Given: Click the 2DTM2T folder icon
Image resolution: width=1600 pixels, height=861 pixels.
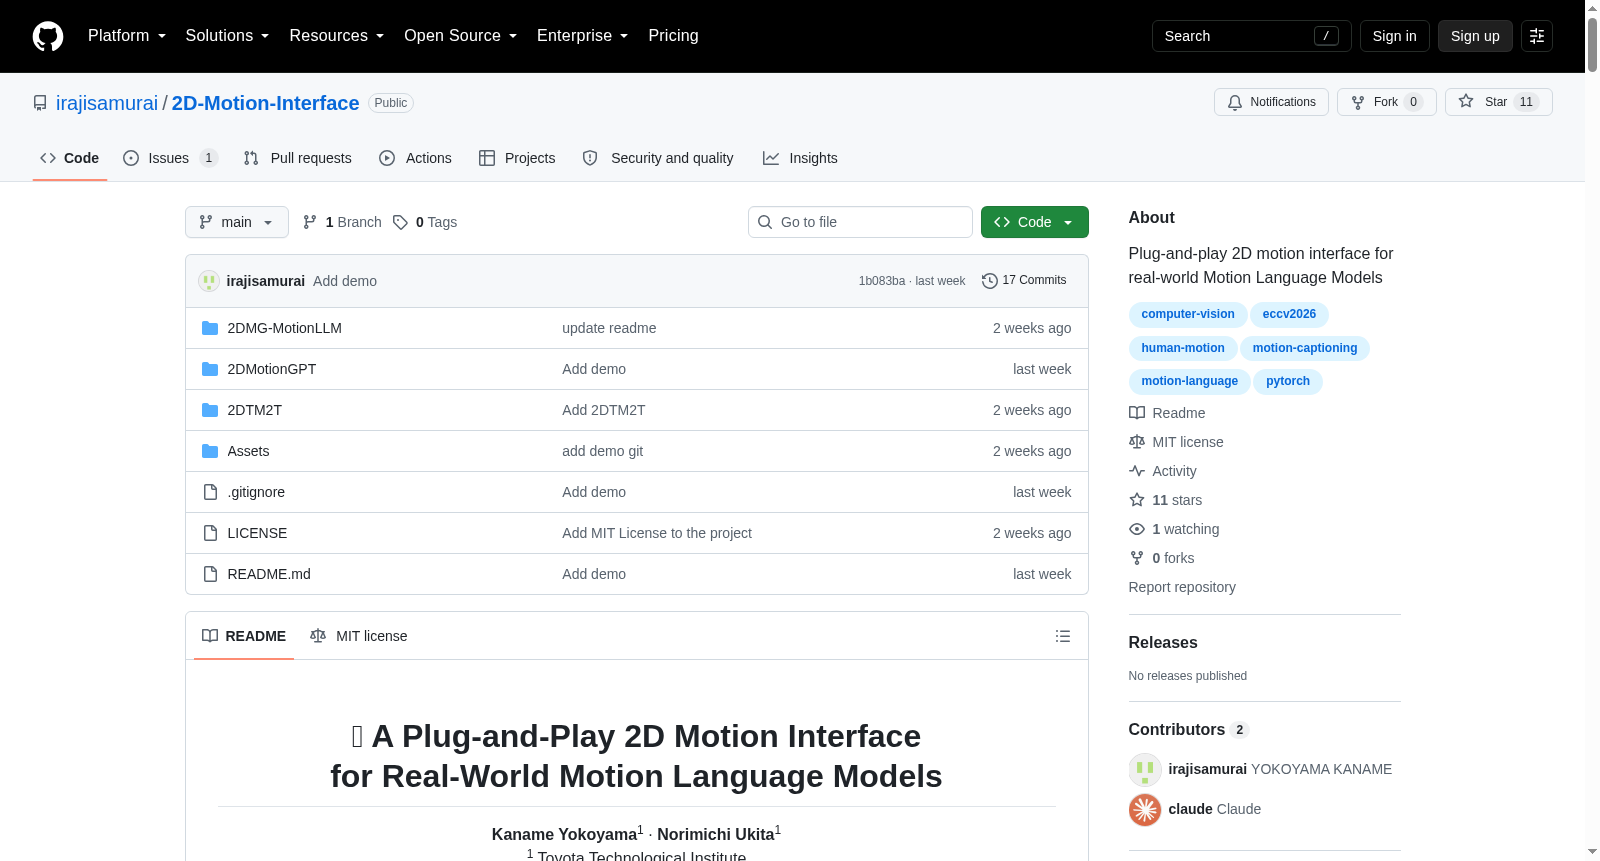Looking at the screenshot, I should [x=210, y=410].
